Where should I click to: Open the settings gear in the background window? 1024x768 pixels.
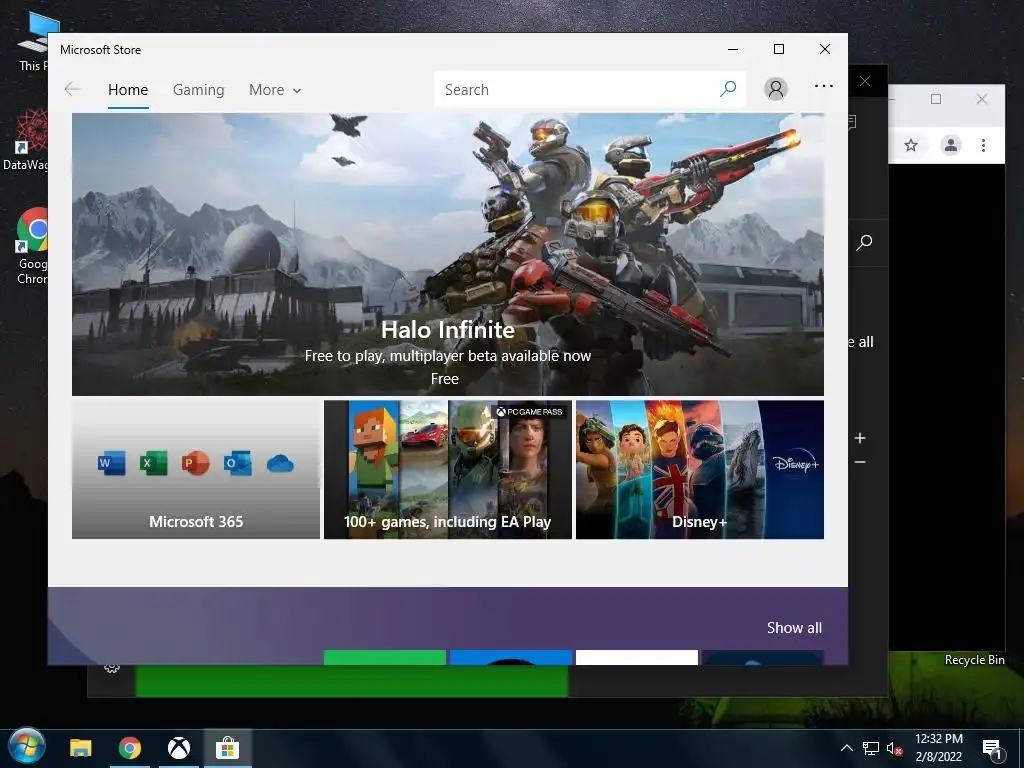[x=112, y=669]
